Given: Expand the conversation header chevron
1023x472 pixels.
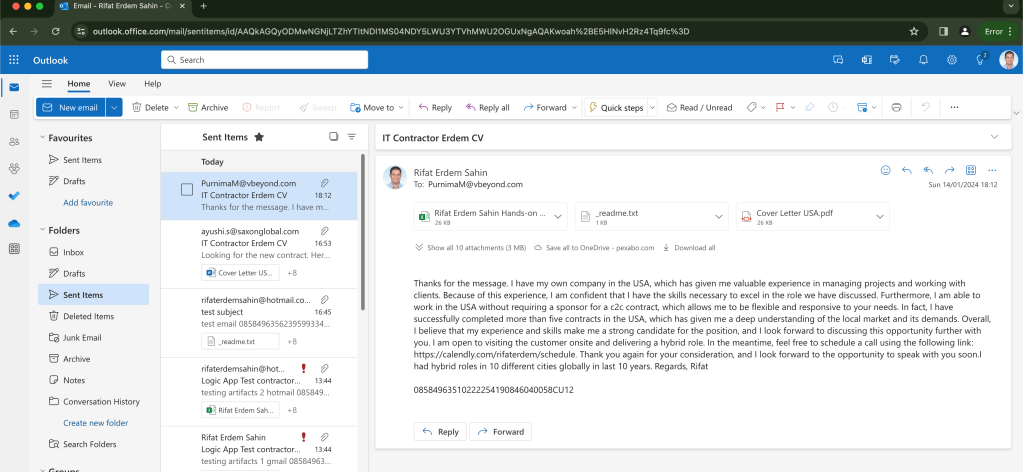Looking at the screenshot, I should tap(994, 137).
